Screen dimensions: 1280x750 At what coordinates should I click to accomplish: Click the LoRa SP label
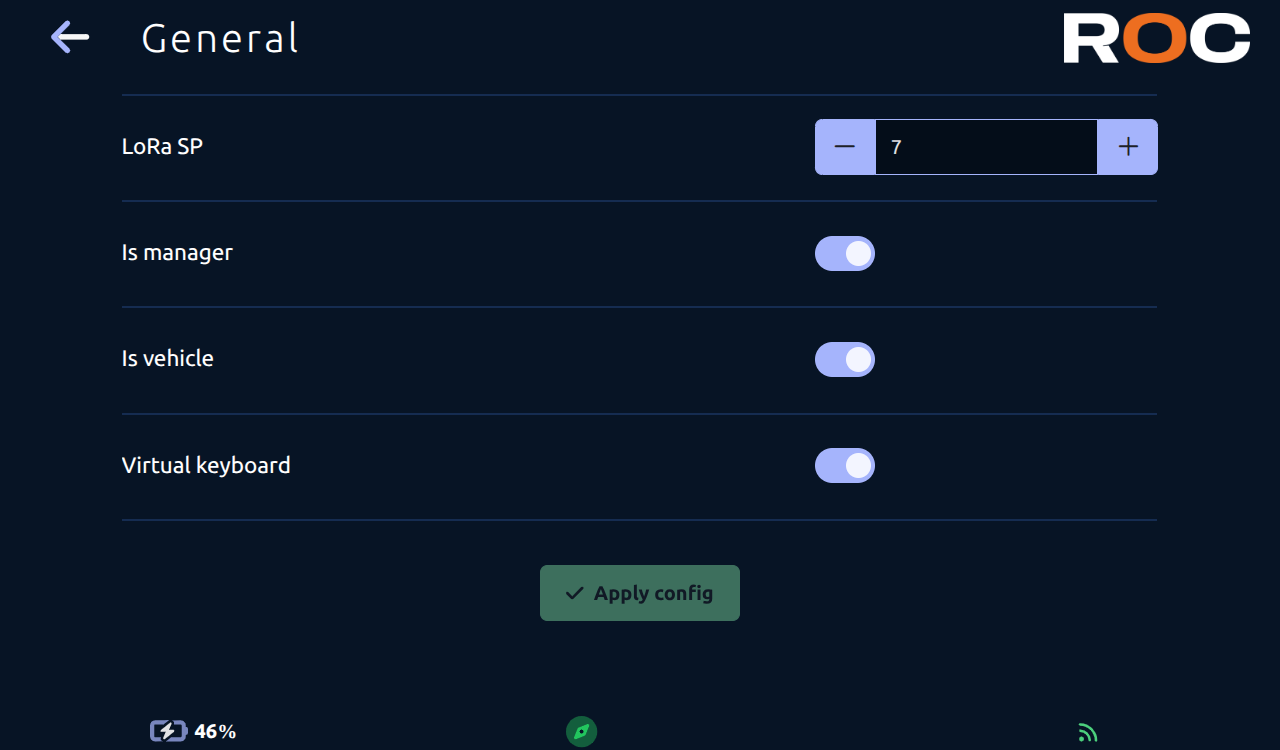tap(162, 146)
